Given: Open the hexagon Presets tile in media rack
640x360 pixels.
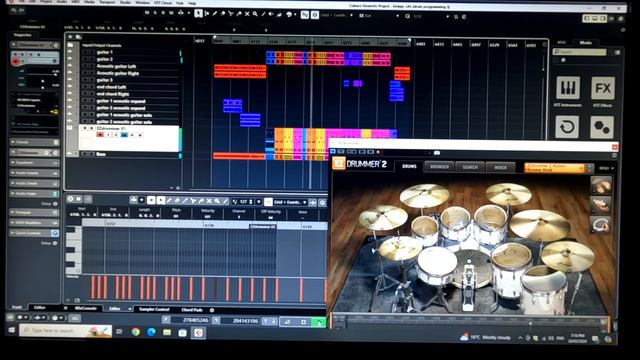Looking at the screenshot, I should [x=602, y=127].
